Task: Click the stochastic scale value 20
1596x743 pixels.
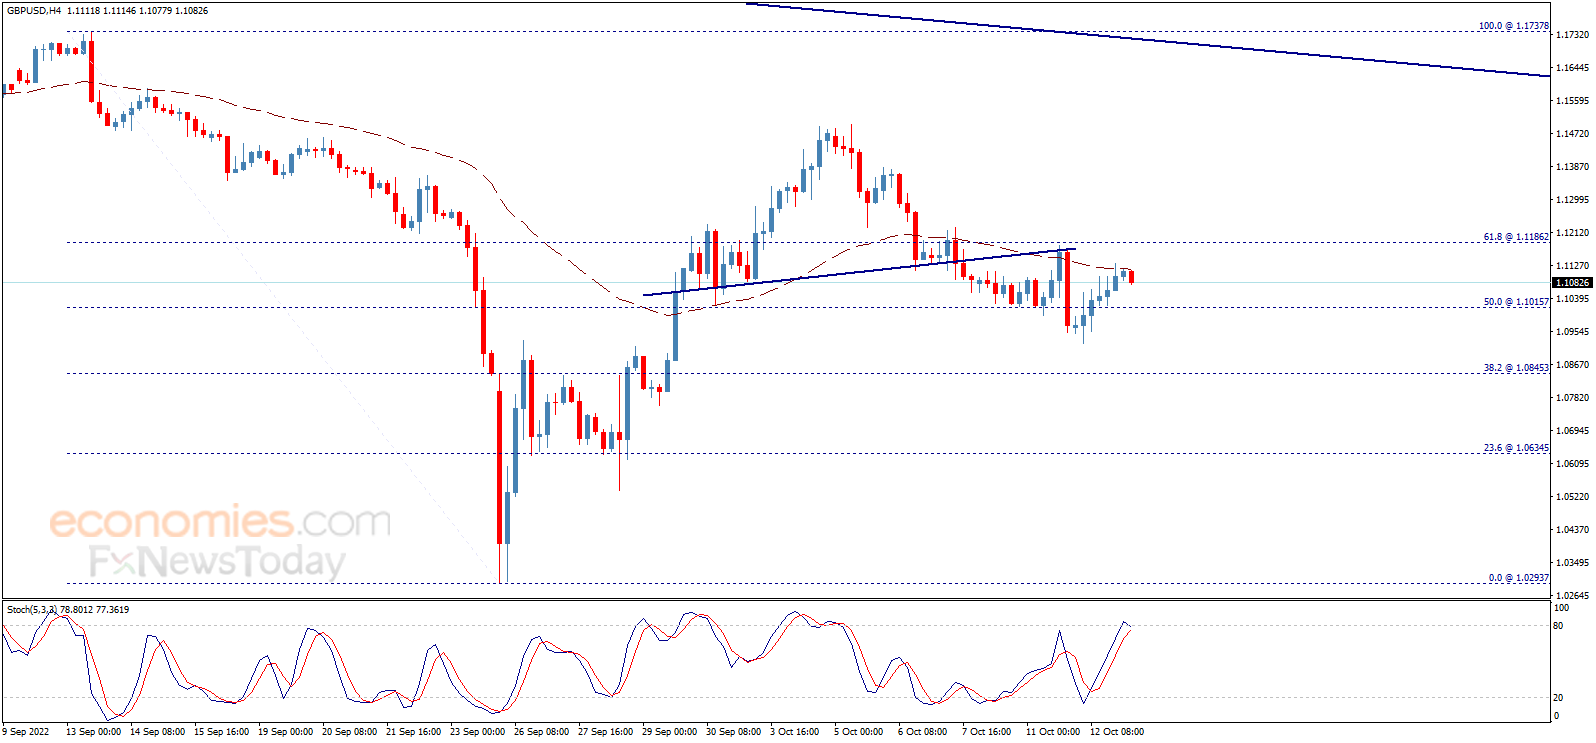Action: coord(1558,698)
